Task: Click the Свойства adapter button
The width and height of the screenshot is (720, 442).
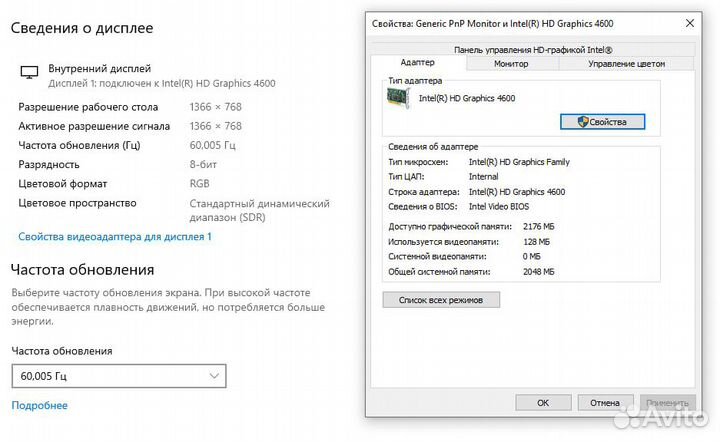Action: 602,122
